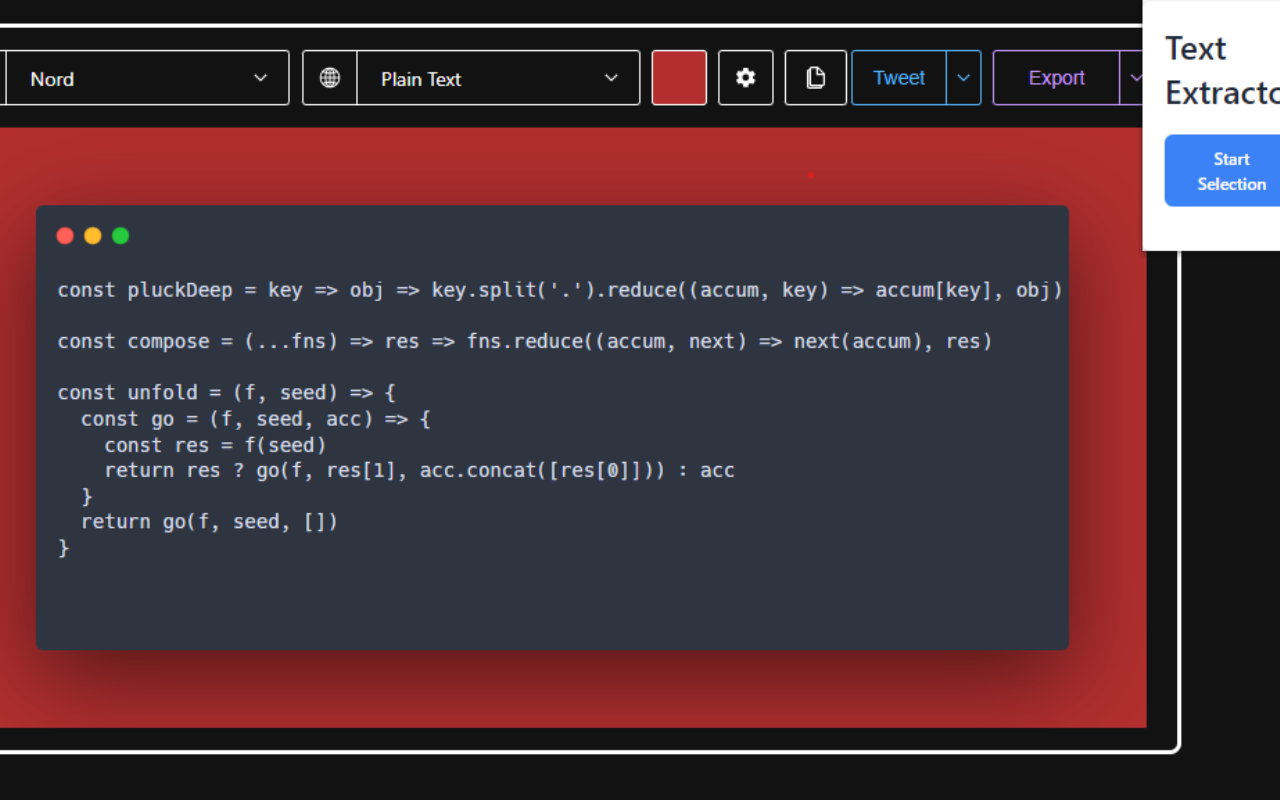Click the 'return res ? go(' line

pyautogui.click(x=420, y=470)
